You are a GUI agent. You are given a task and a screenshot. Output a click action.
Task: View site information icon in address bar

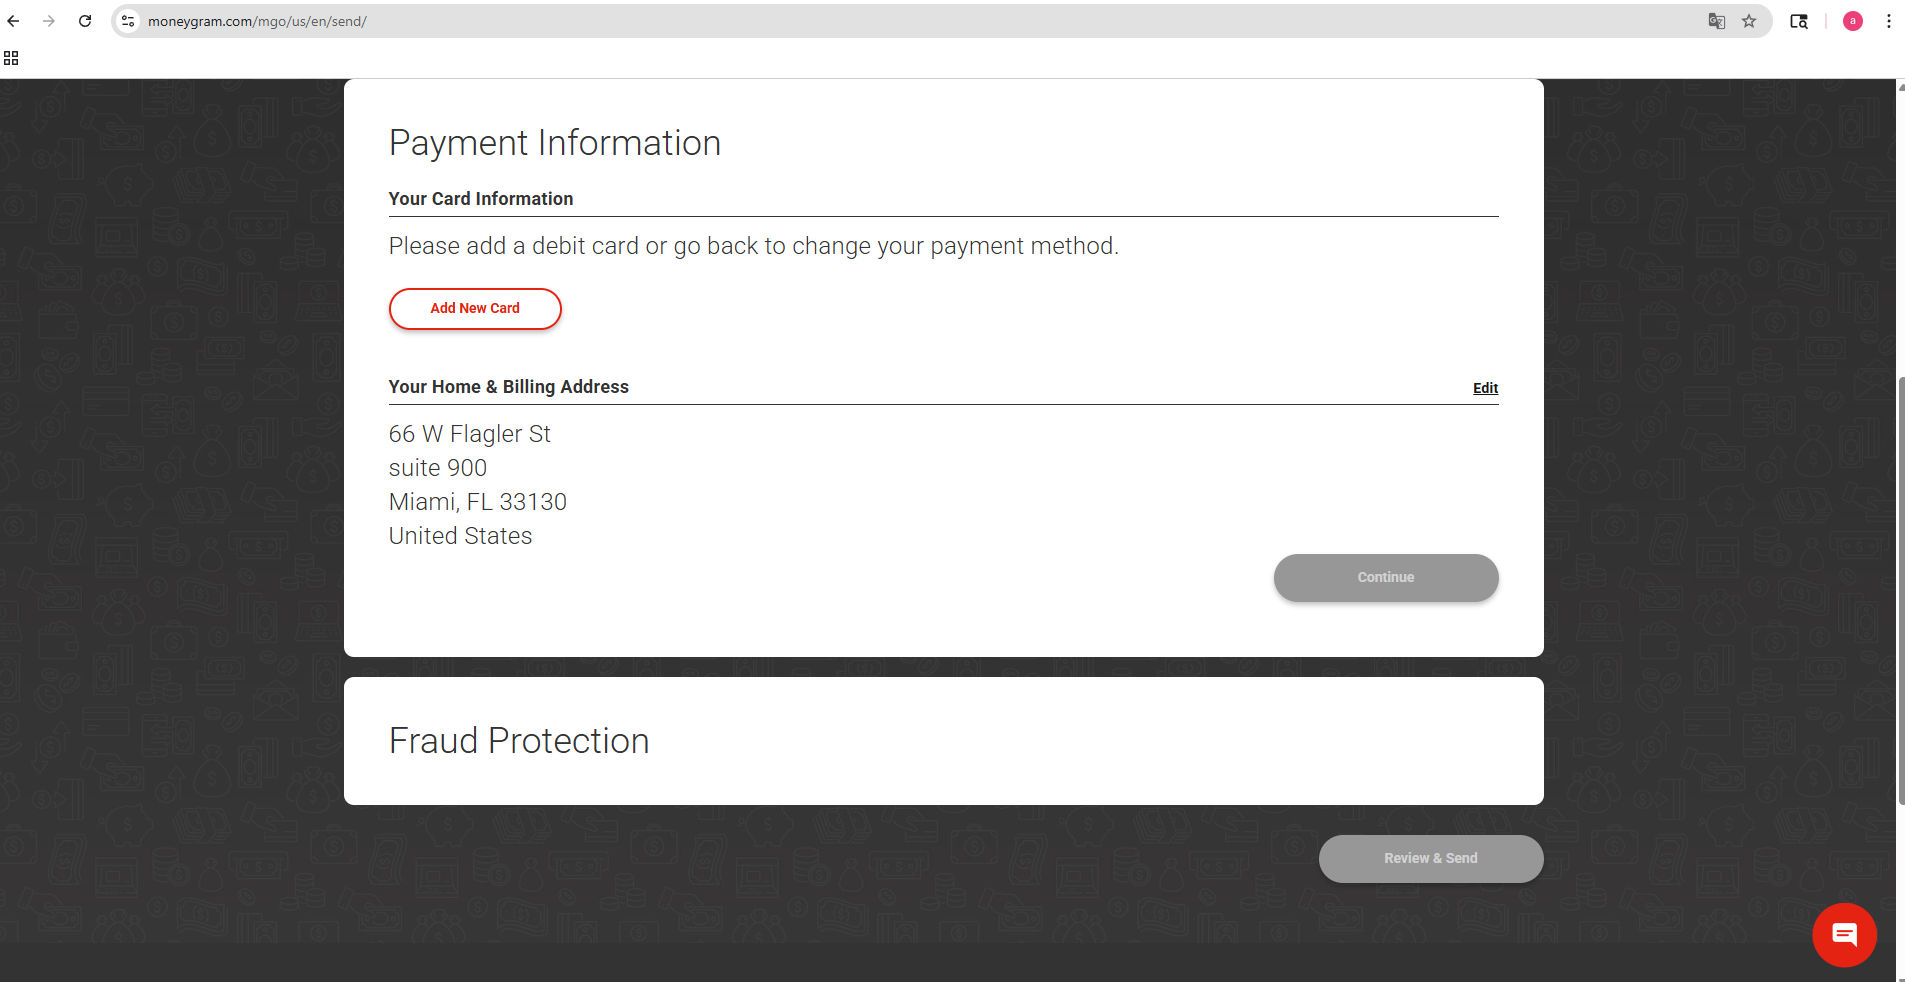coord(128,21)
